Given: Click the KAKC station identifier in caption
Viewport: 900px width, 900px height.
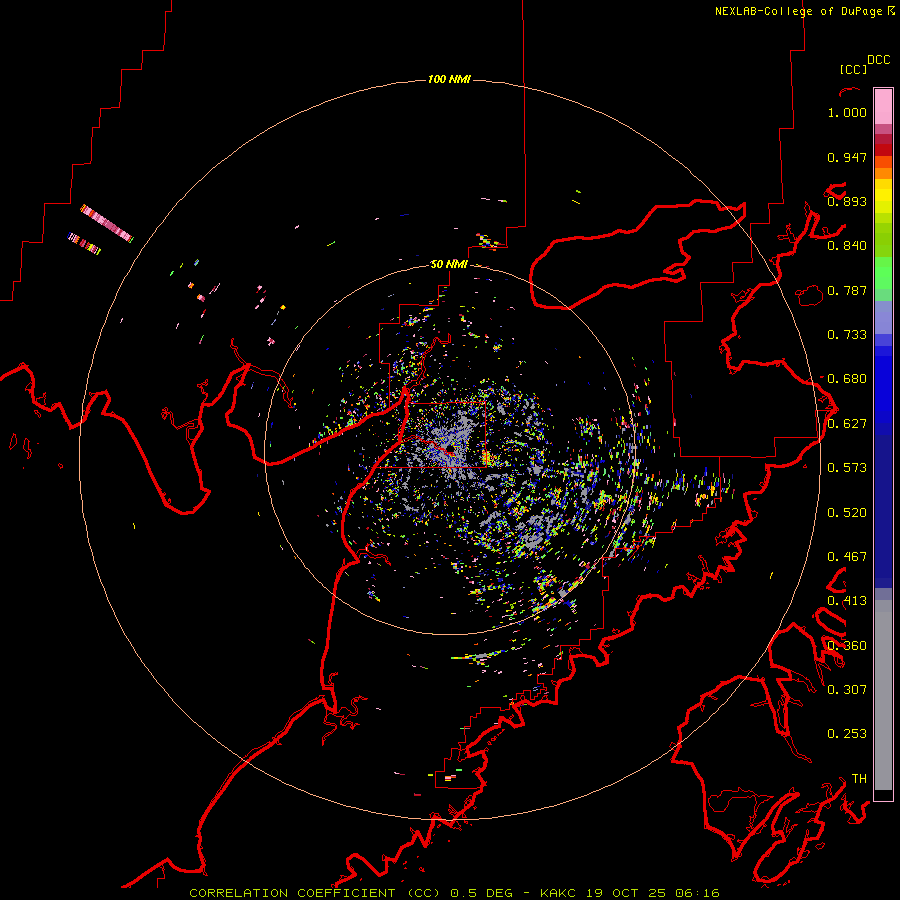Looking at the screenshot, I should (557, 893).
